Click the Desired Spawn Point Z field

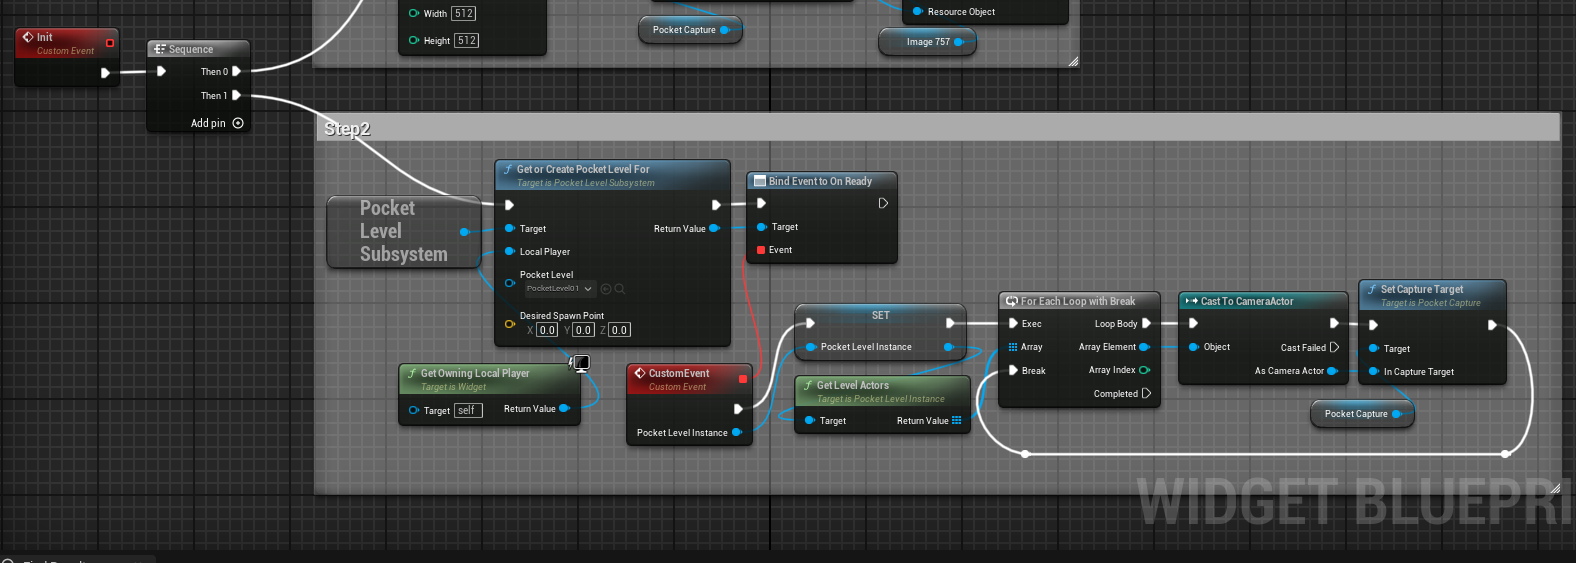click(620, 329)
